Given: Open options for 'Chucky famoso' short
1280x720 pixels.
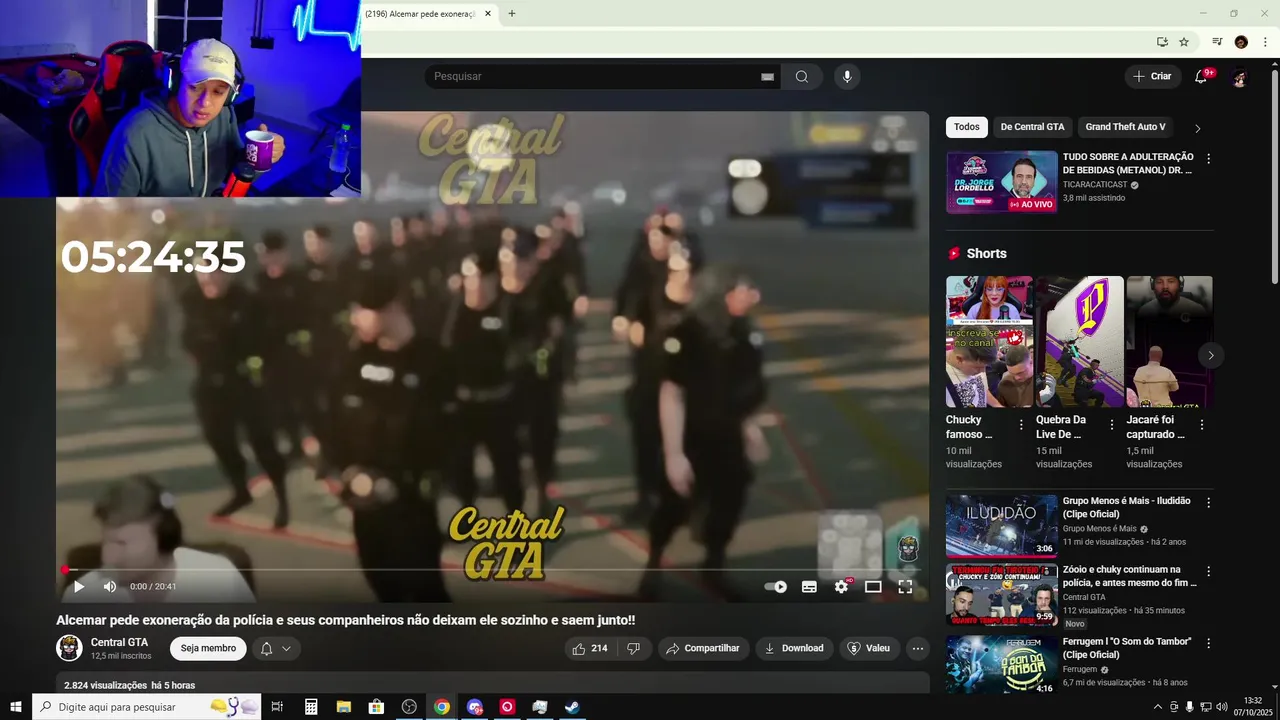Looking at the screenshot, I should click(x=1021, y=425).
